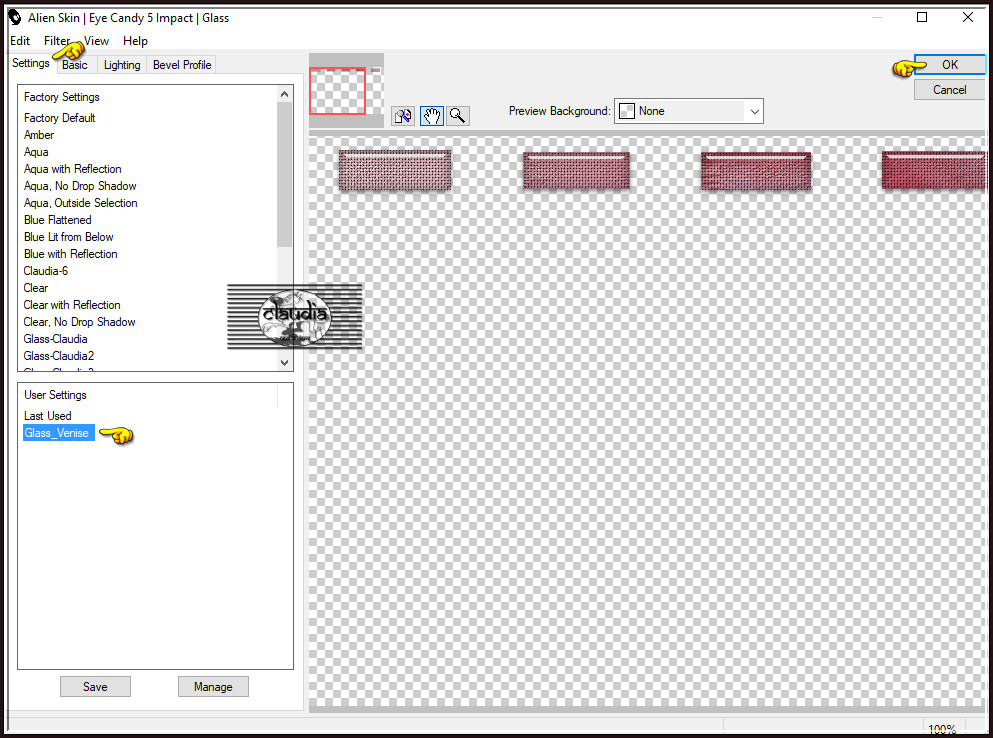Save the current preset with Save button
Image resolution: width=993 pixels, height=738 pixels.
tap(95, 687)
